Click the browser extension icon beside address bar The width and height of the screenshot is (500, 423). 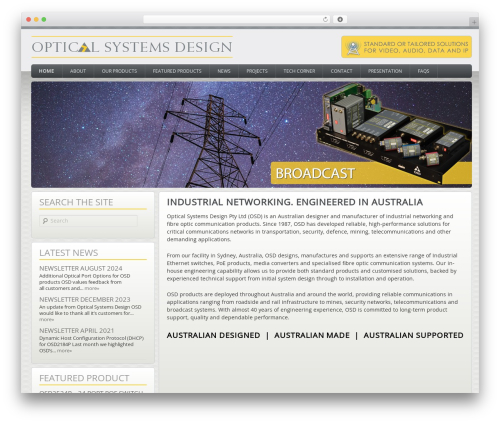tap(340, 20)
